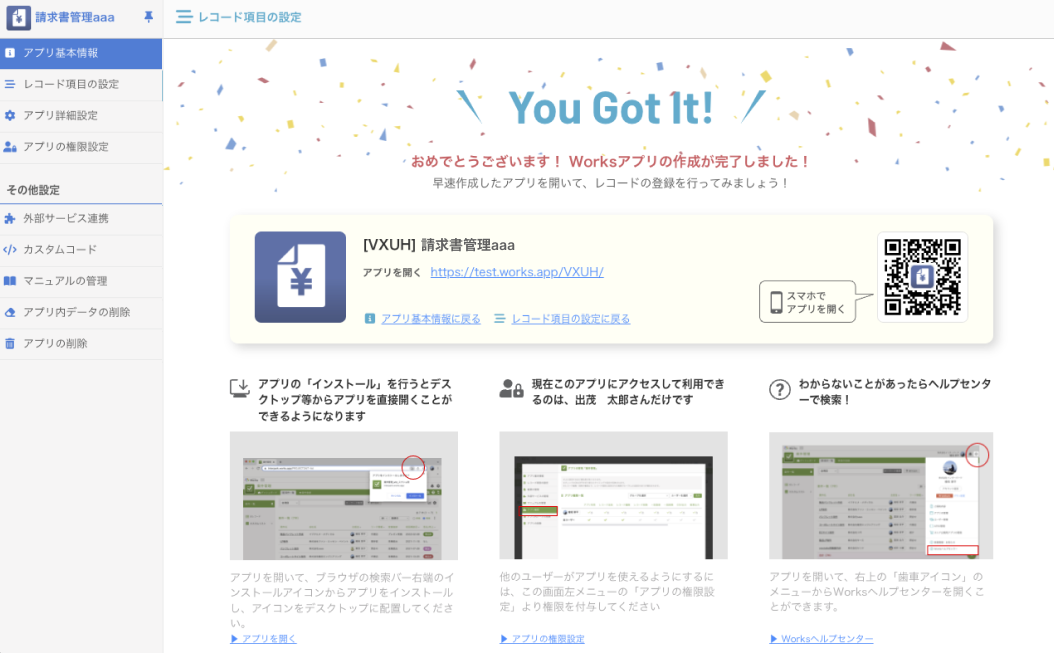Click the large yen invoice app icon
1054x653 pixels.
300,277
